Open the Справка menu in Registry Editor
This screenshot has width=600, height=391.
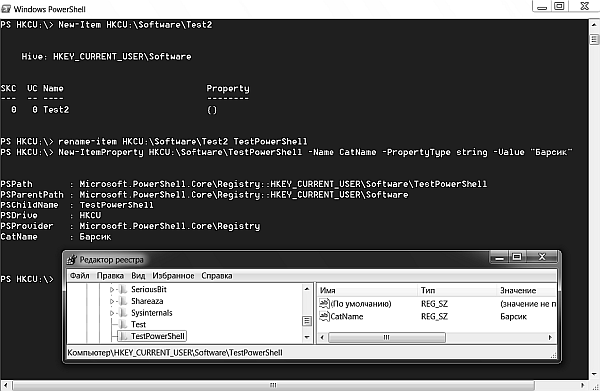point(217,276)
